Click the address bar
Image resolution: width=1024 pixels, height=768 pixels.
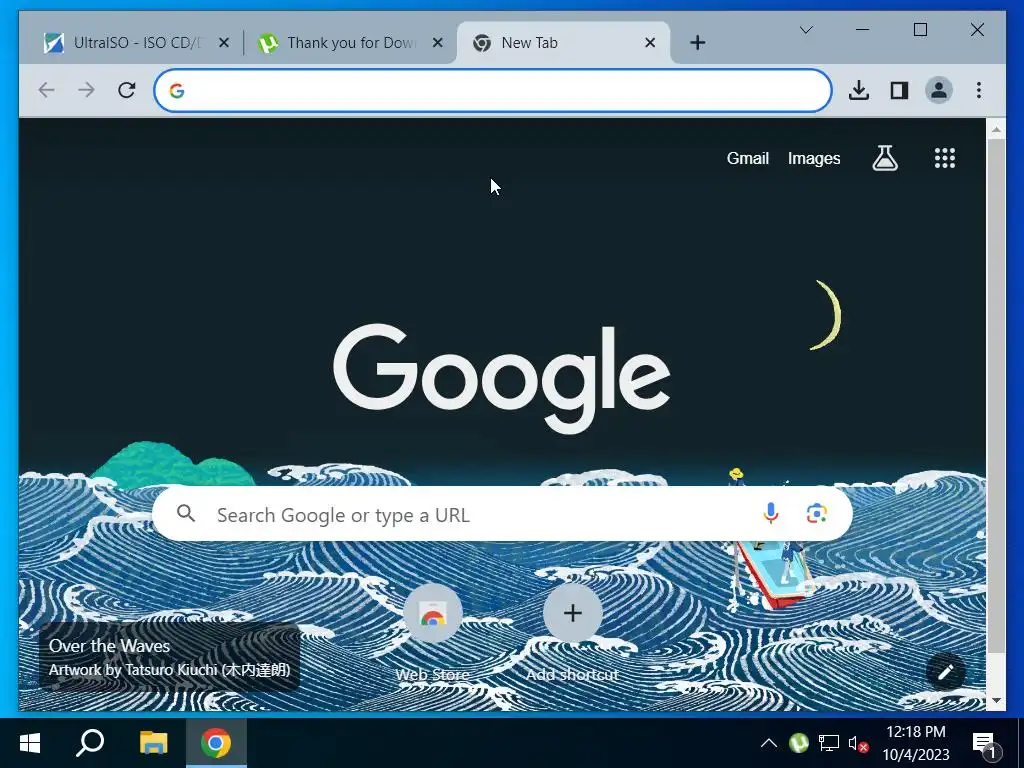coord(493,90)
